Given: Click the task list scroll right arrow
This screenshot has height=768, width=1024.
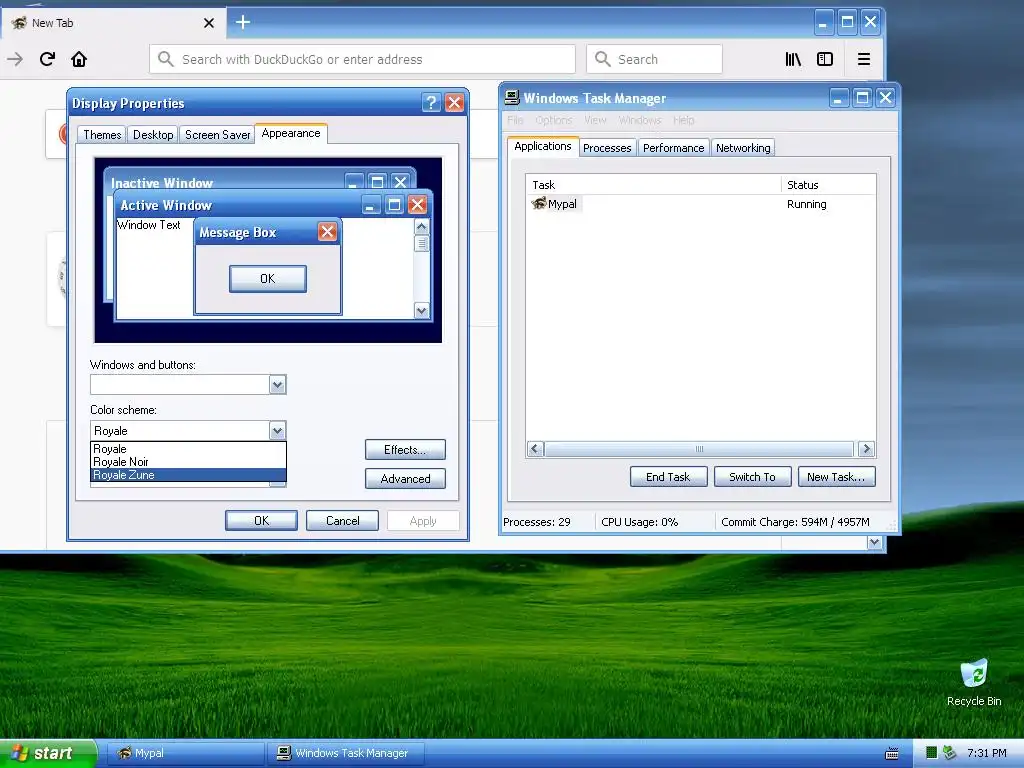Looking at the screenshot, I should pos(867,449).
